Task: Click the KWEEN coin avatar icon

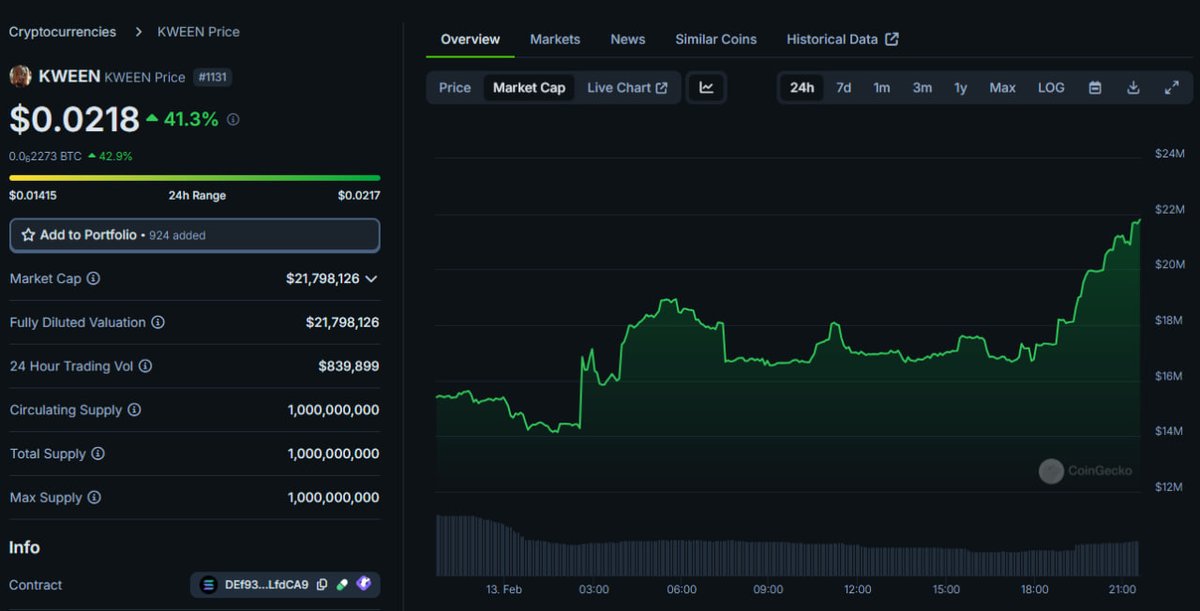Action: tap(20, 76)
